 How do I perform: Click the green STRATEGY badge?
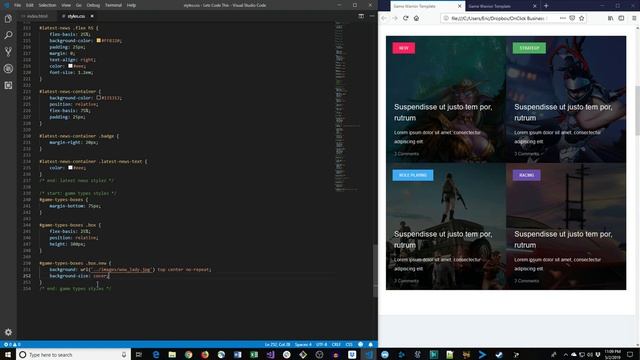(x=529, y=48)
